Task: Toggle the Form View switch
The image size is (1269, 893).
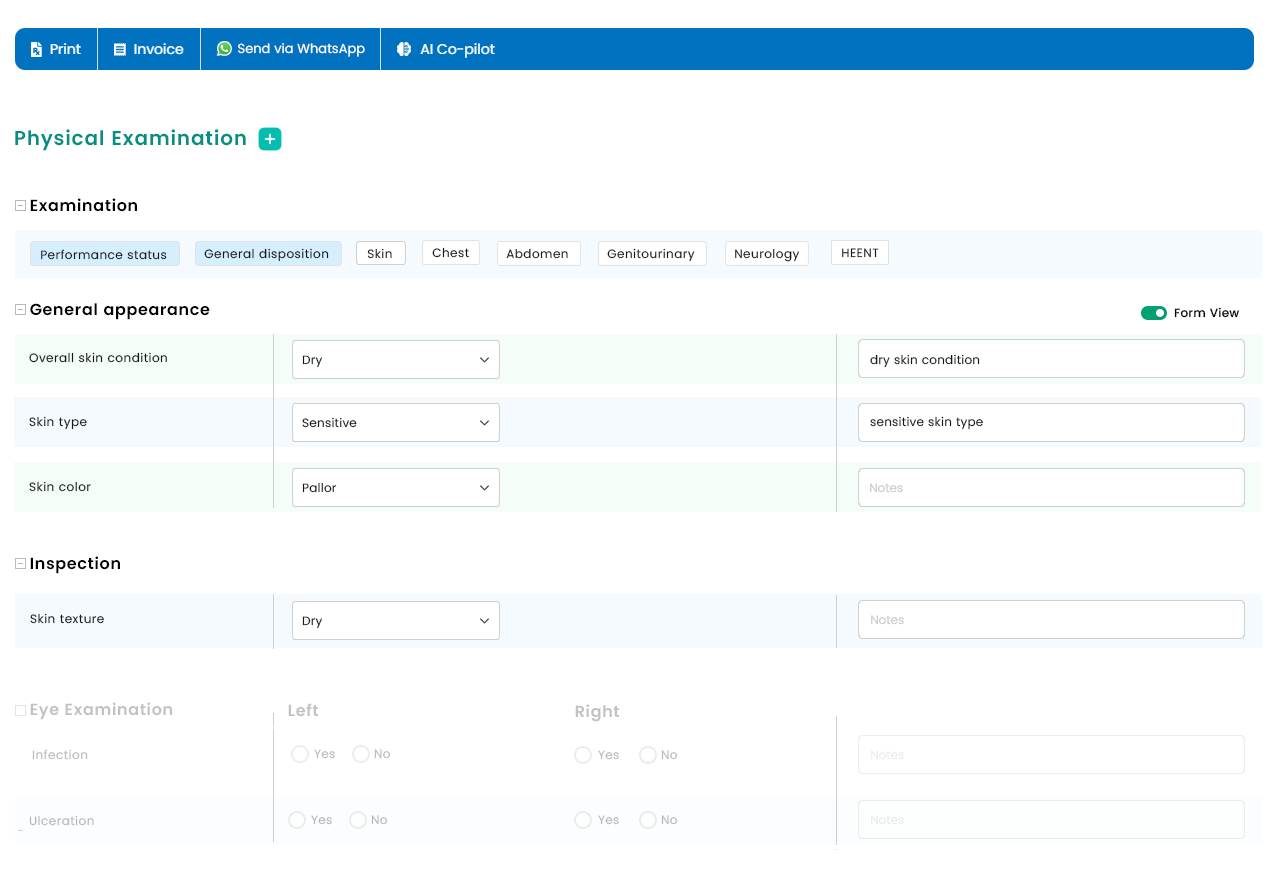Action: click(1154, 313)
